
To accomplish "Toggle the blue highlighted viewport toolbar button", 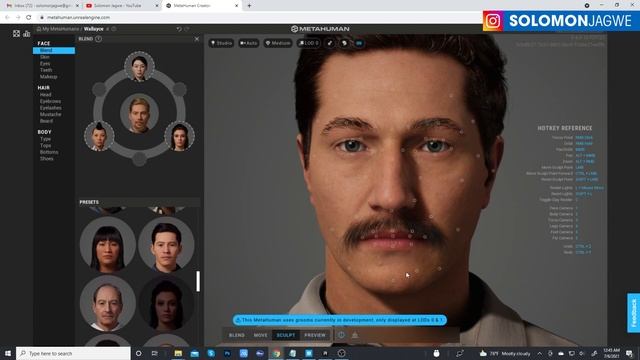I will coord(359,43).
